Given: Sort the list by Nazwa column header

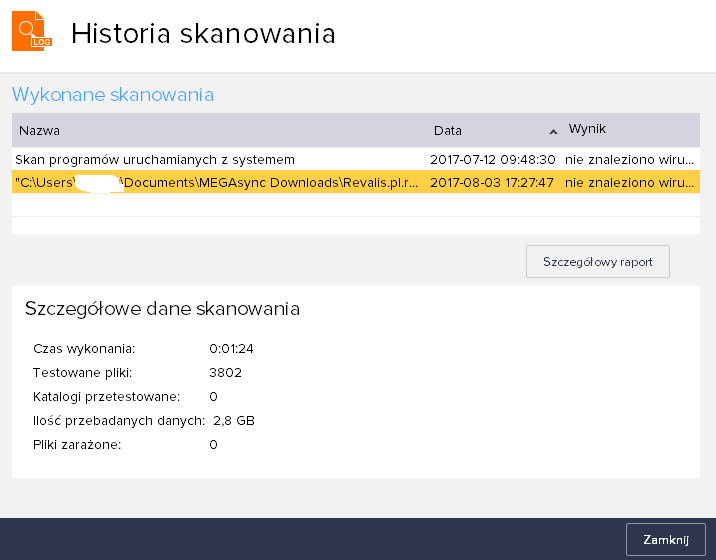Looking at the screenshot, I should tap(39, 131).
